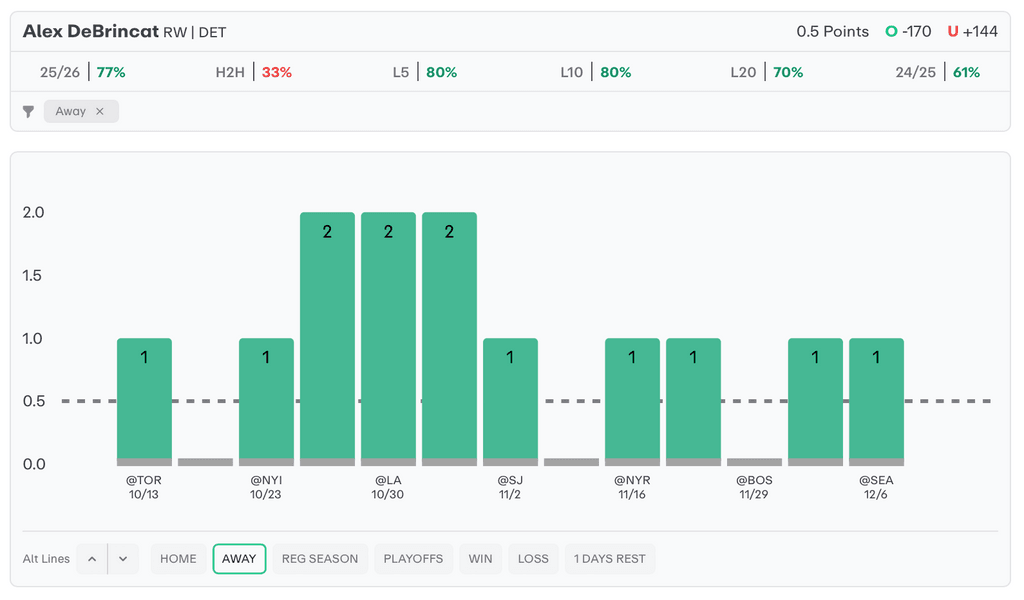This screenshot has width=1024, height=600.
Task: Select the Over -170 odds
Action: tap(908, 32)
